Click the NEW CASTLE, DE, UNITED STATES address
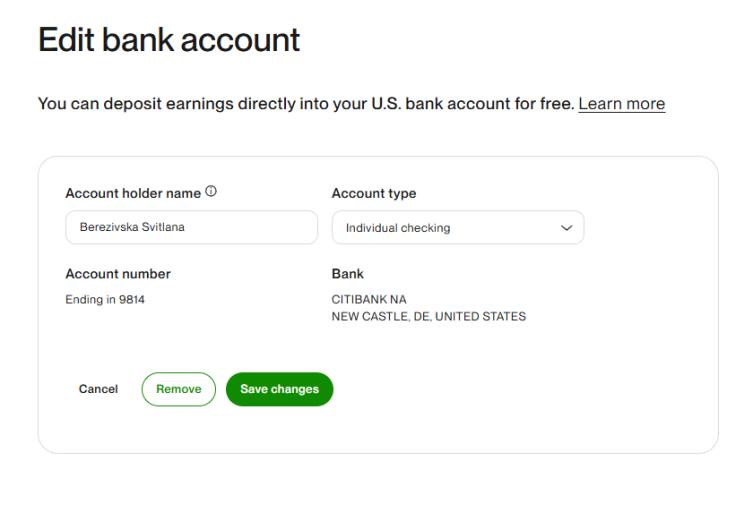Image resolution: width=753 pixels, height=512 pixels. [429, 317]
